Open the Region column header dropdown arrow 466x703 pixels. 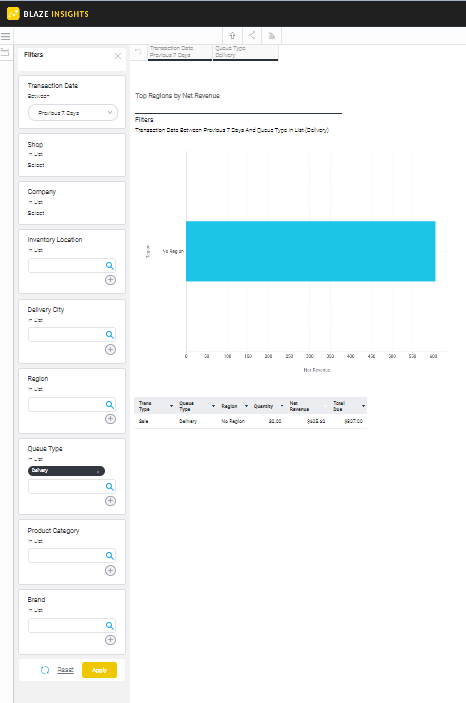246,406
